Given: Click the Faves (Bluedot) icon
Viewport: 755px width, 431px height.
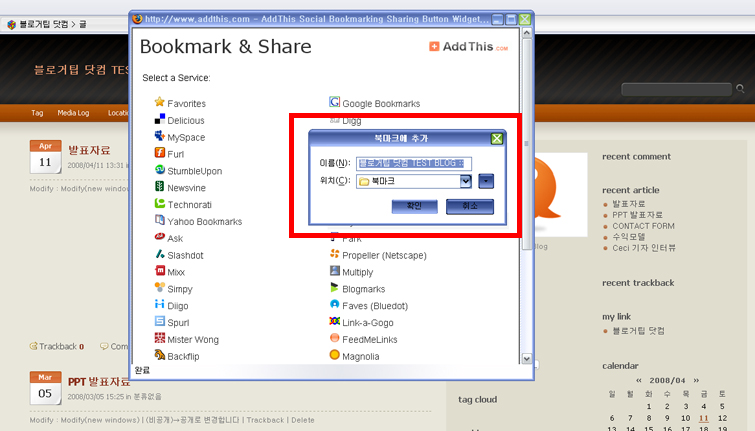Looking at the screenshot, I should click(334, 304).
